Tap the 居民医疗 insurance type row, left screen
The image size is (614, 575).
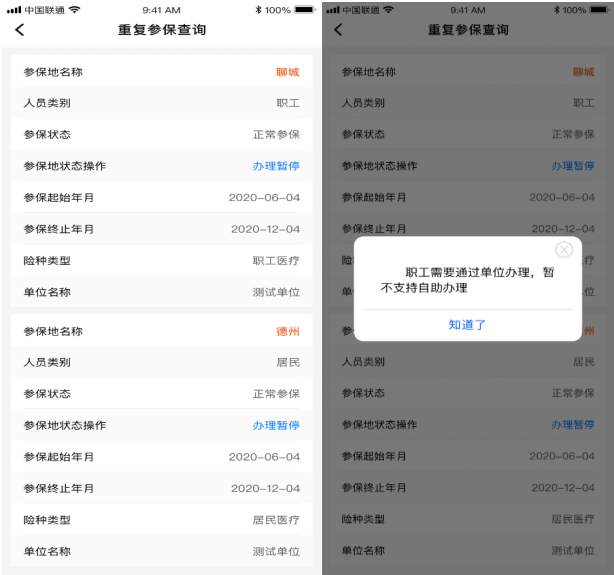tap(160, 520)
